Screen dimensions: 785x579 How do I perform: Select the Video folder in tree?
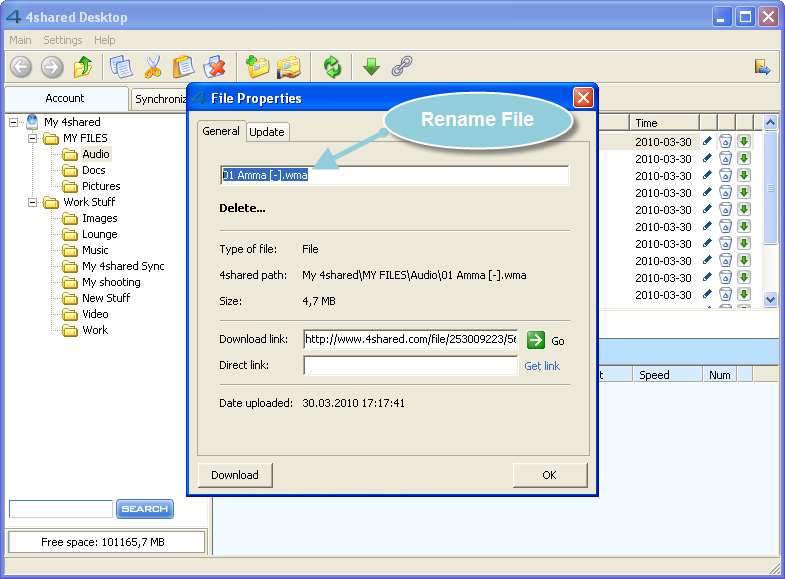pos(95,314)
